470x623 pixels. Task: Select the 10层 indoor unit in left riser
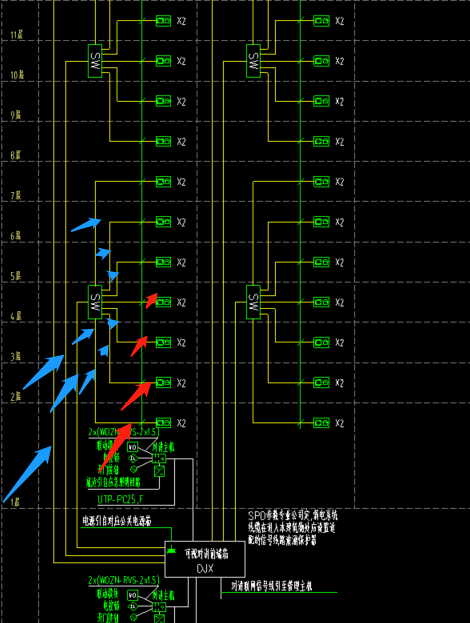pyautogui.click(x=163, y=61)
